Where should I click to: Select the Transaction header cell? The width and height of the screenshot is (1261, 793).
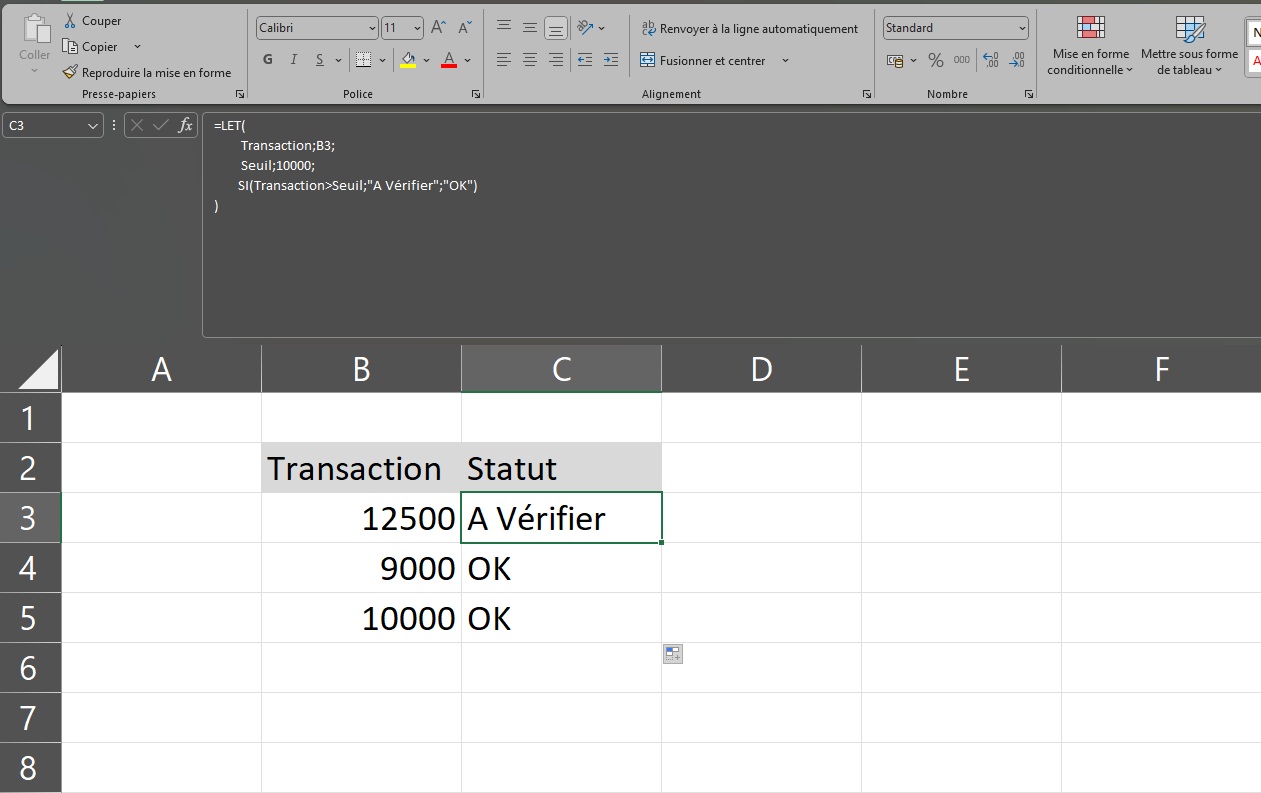pos(361,468)
